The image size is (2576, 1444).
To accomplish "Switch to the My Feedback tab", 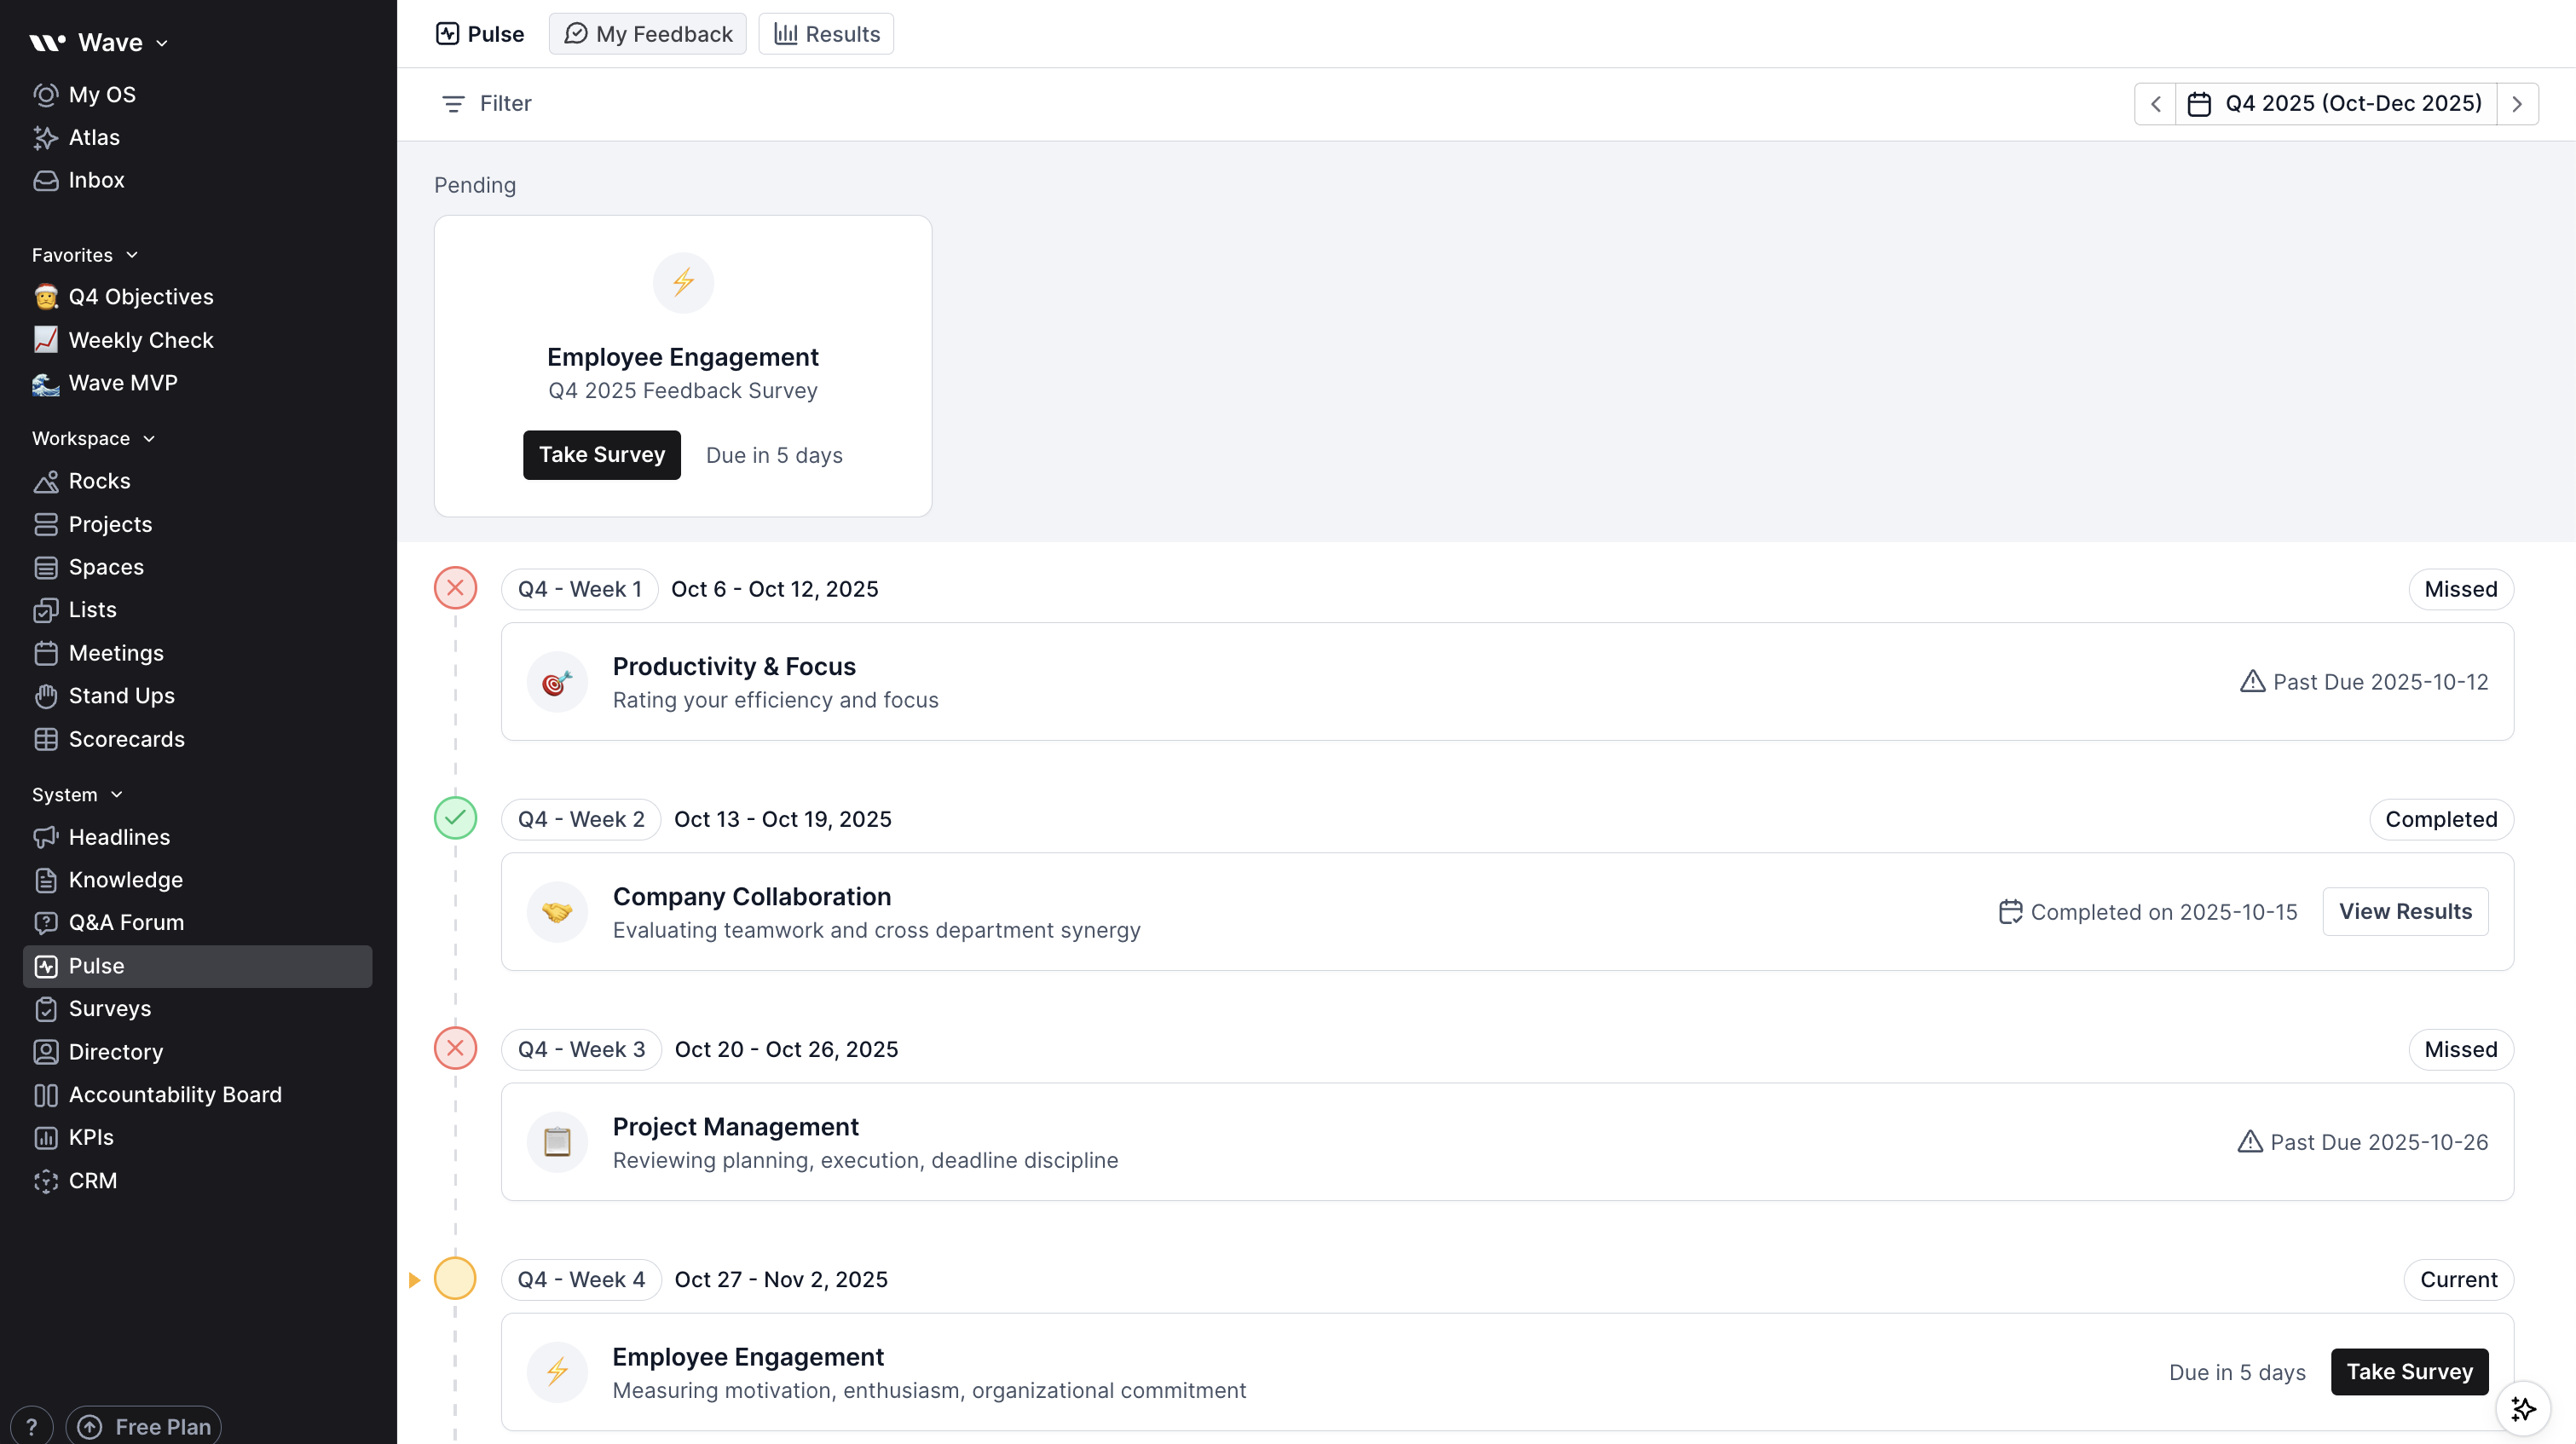I will [647, 33].
